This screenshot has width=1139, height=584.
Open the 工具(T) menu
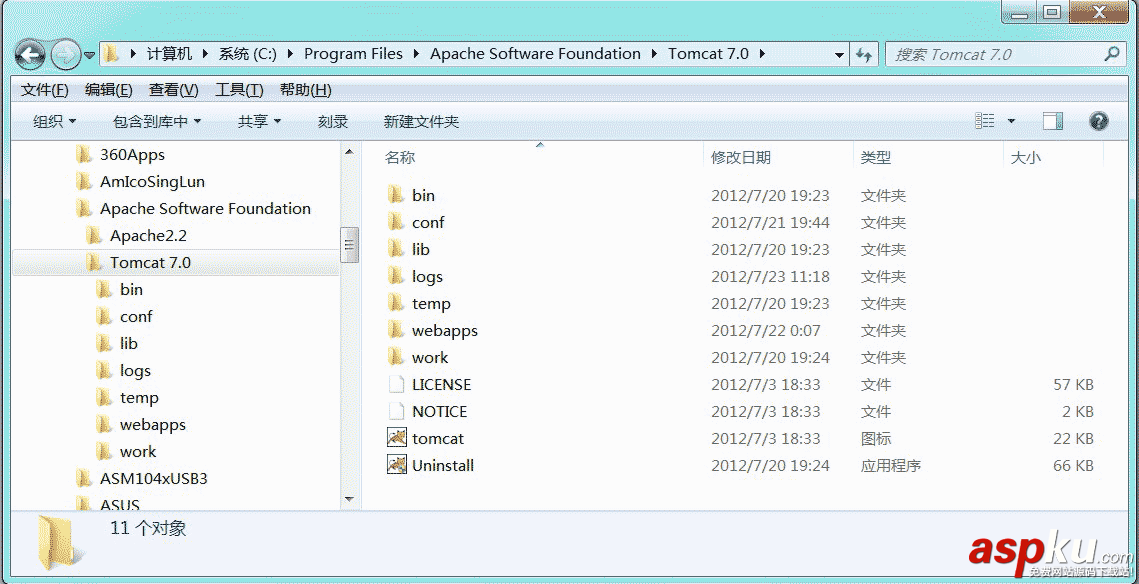(239, 90)
